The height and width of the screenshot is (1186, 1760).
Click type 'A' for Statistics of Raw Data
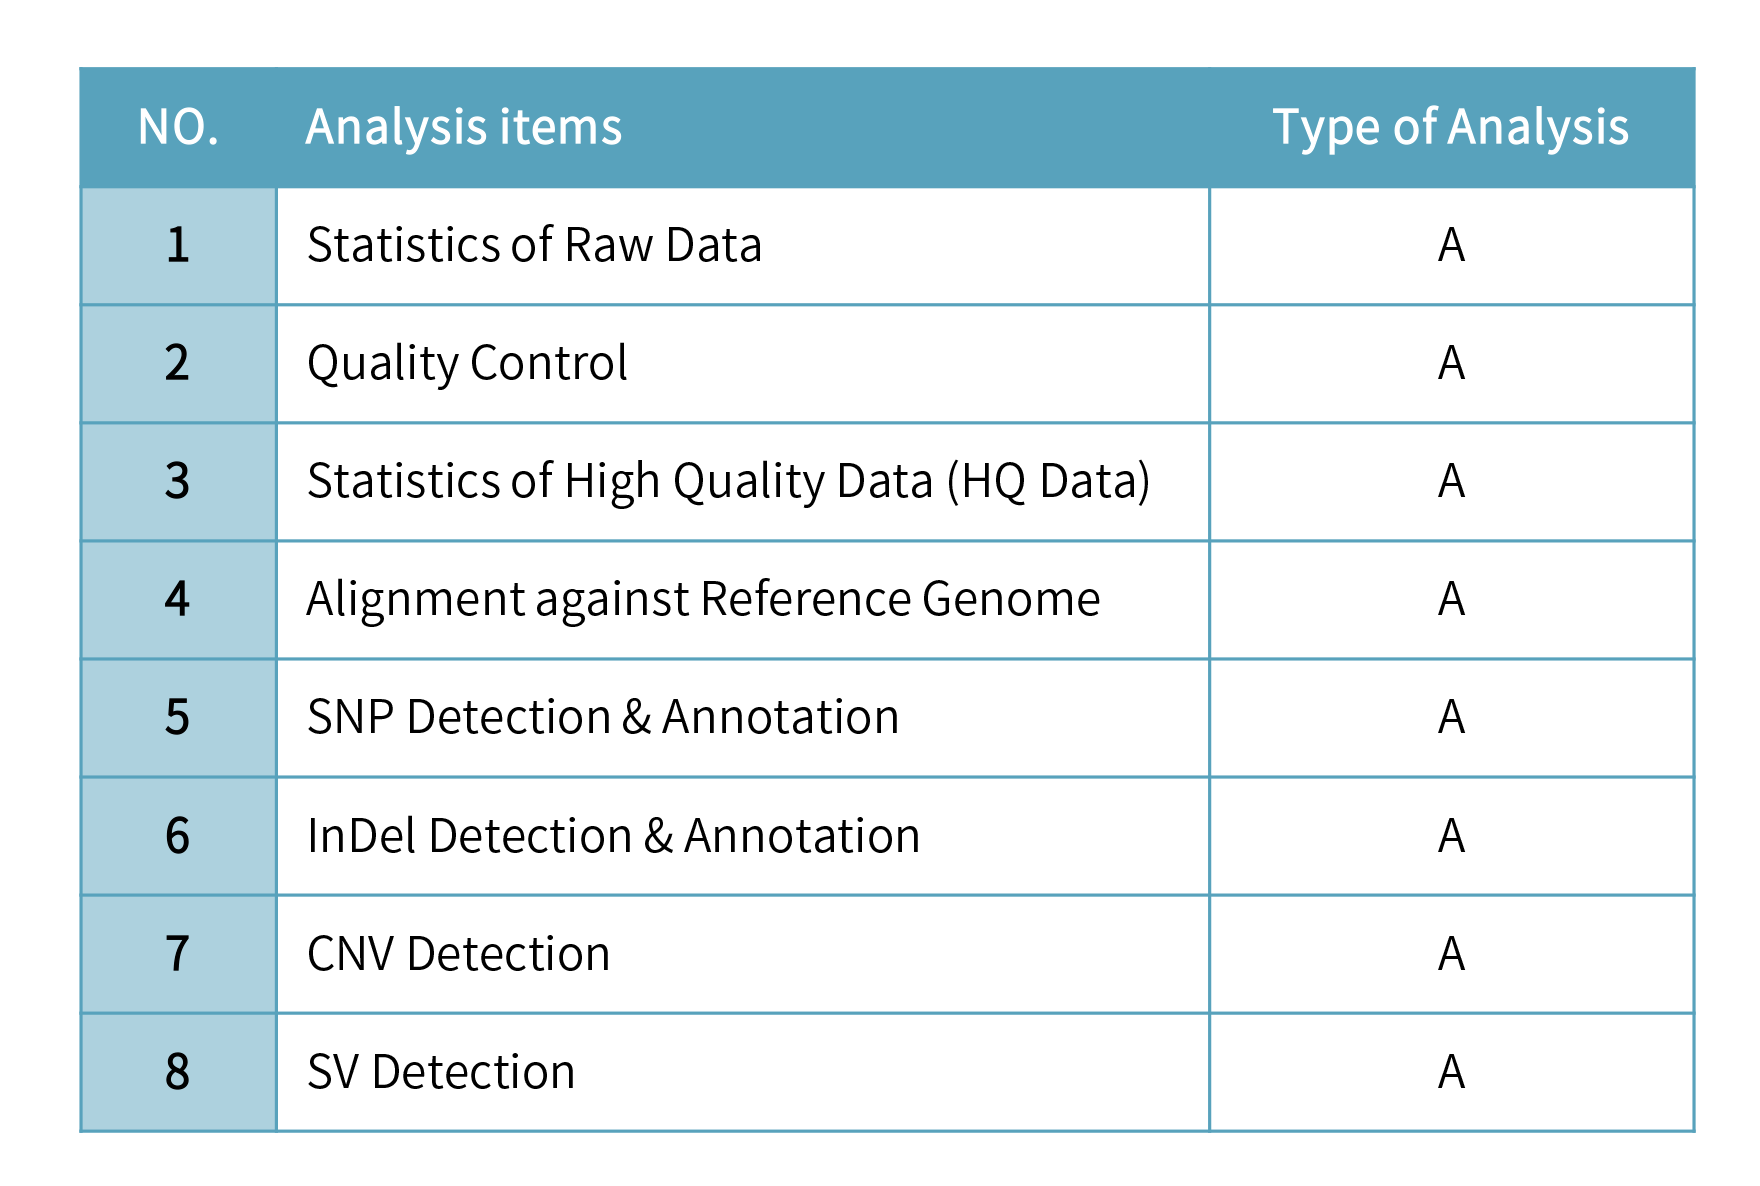[1451, 246]
